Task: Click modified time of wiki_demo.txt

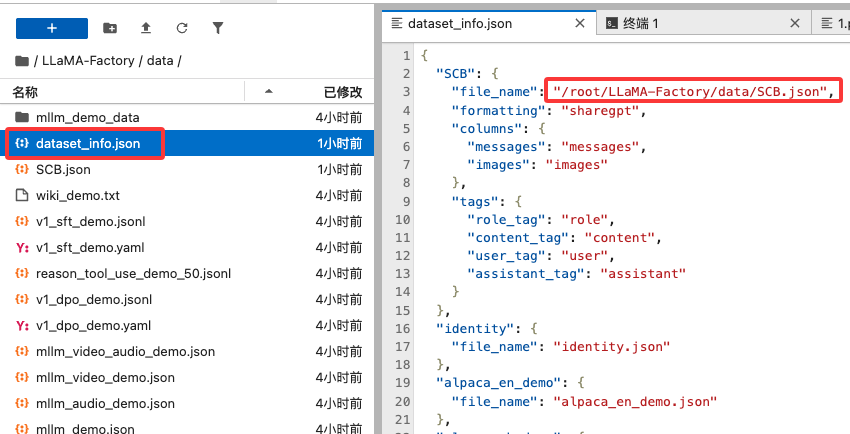Action: pyautogui.click(x=339, y=196)
